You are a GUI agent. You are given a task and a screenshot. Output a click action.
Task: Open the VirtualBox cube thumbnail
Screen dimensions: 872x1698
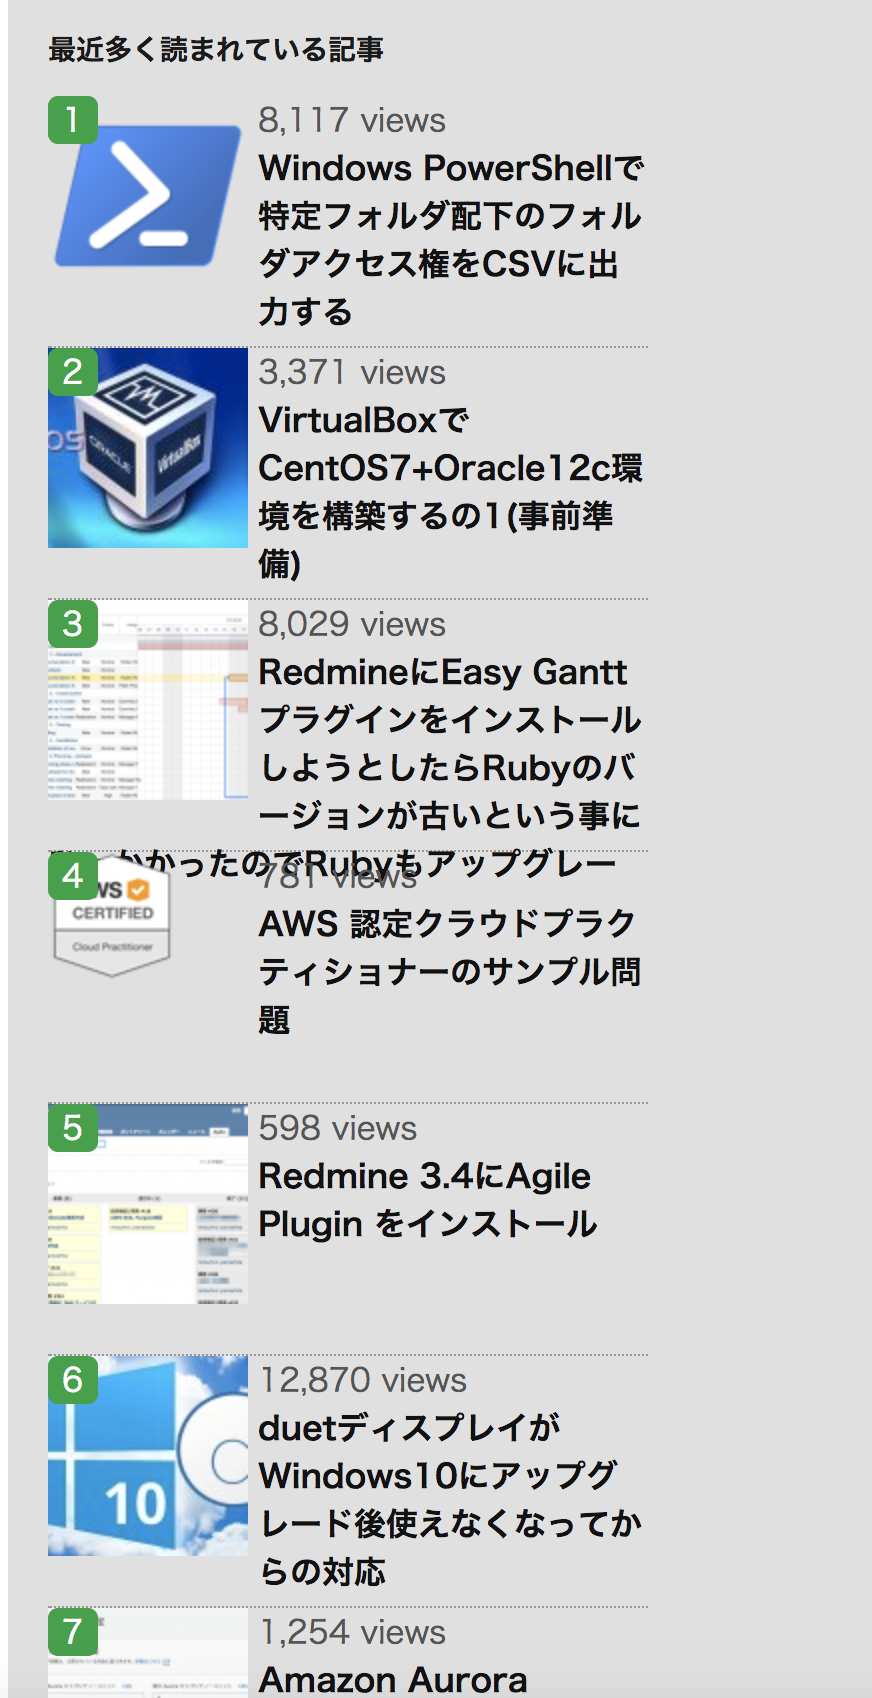click(x=148, y=447)
